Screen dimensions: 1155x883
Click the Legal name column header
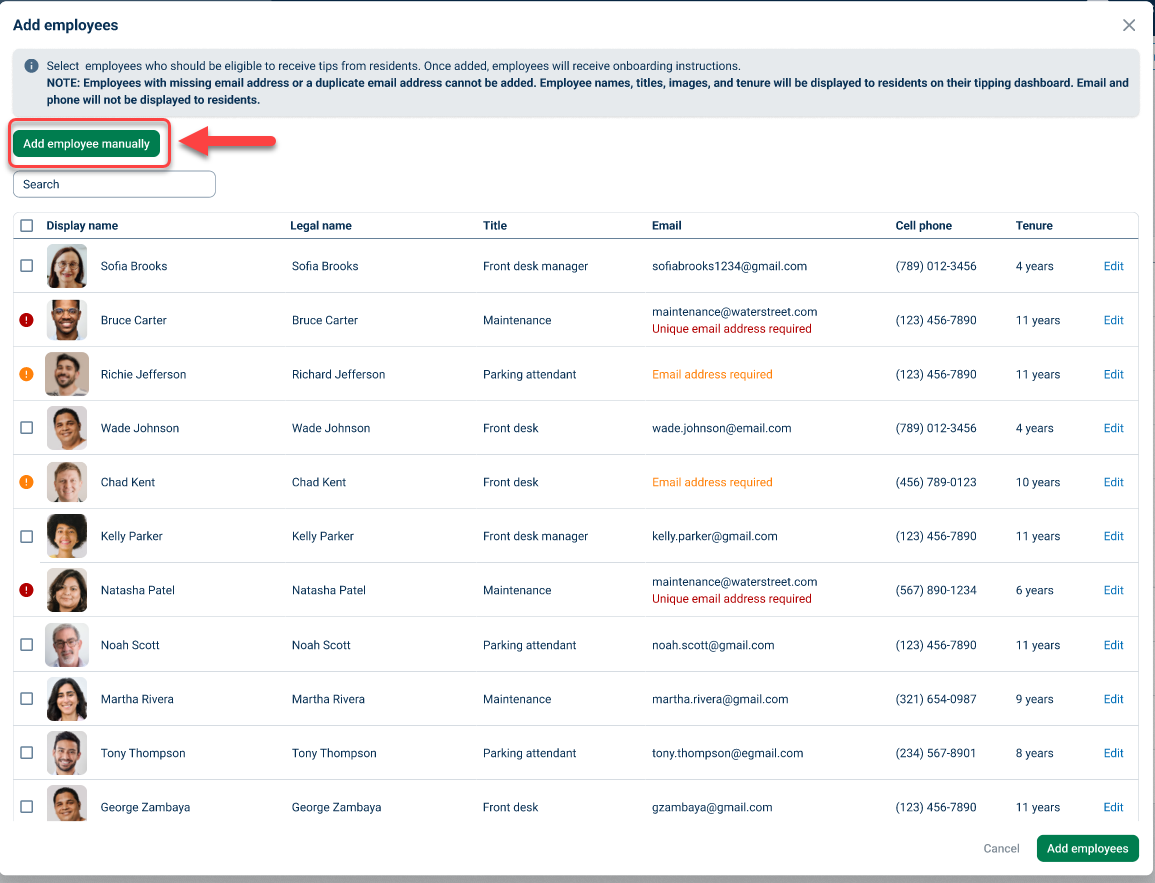point(320,225)
